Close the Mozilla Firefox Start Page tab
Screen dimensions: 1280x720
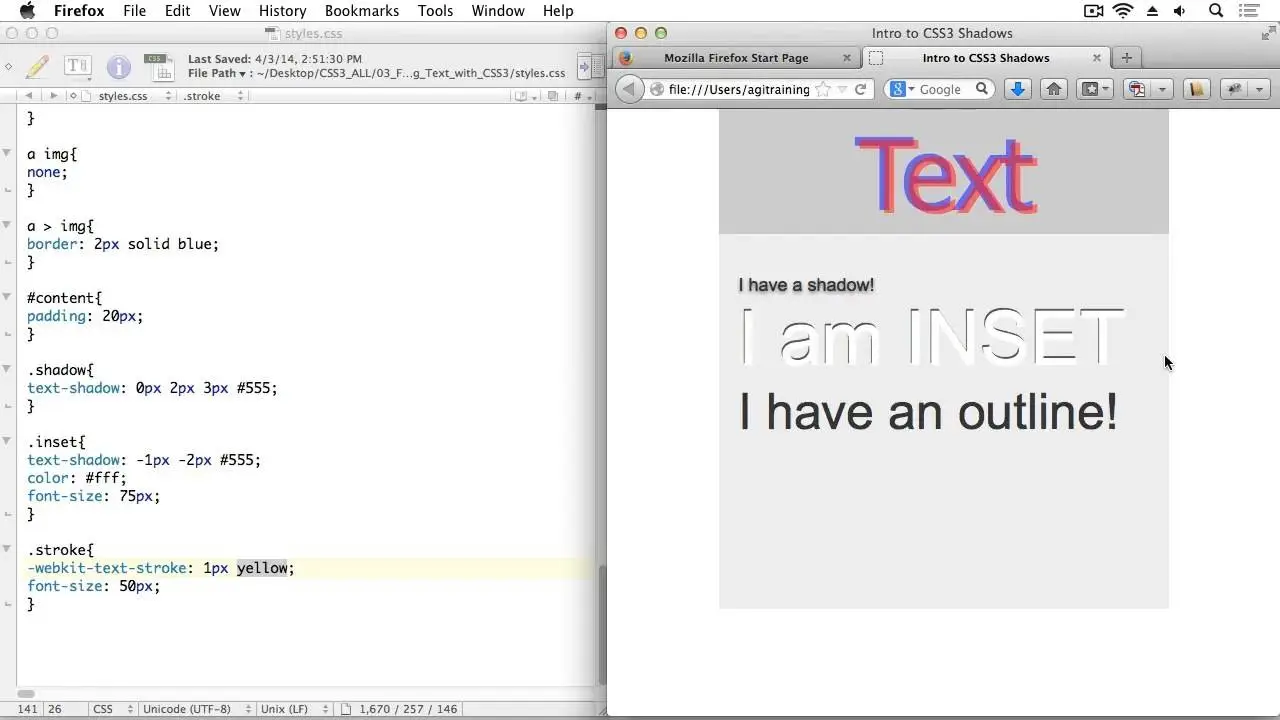[847, 58]
